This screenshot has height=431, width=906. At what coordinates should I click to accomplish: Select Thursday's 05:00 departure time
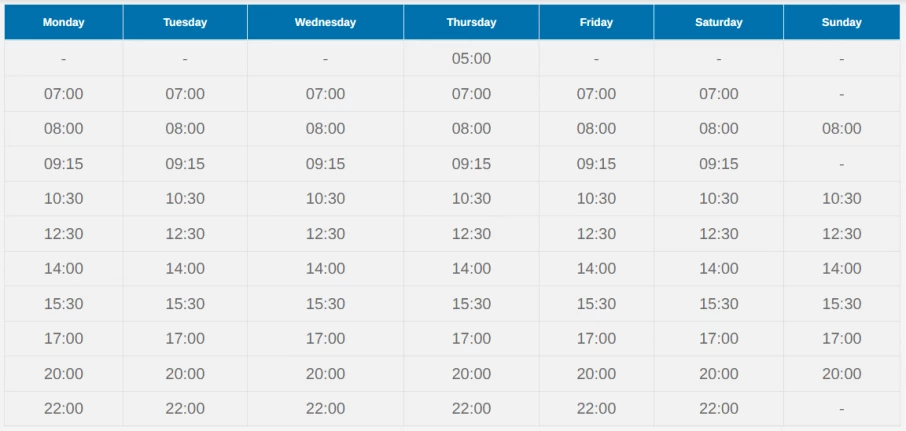[x=471, y=58]
